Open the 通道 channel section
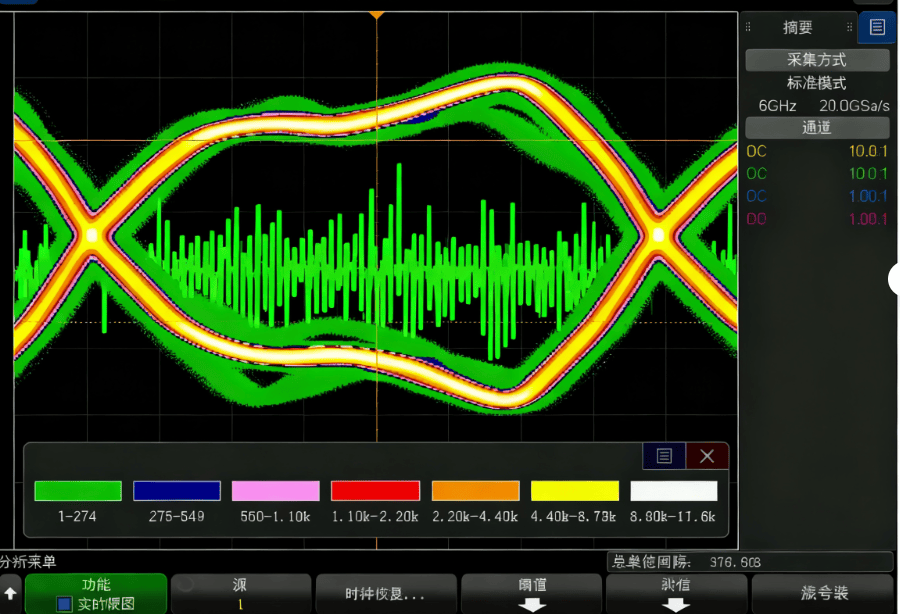Image resolution: width=900 pixels, height=614 pixels. pos(817,128)
